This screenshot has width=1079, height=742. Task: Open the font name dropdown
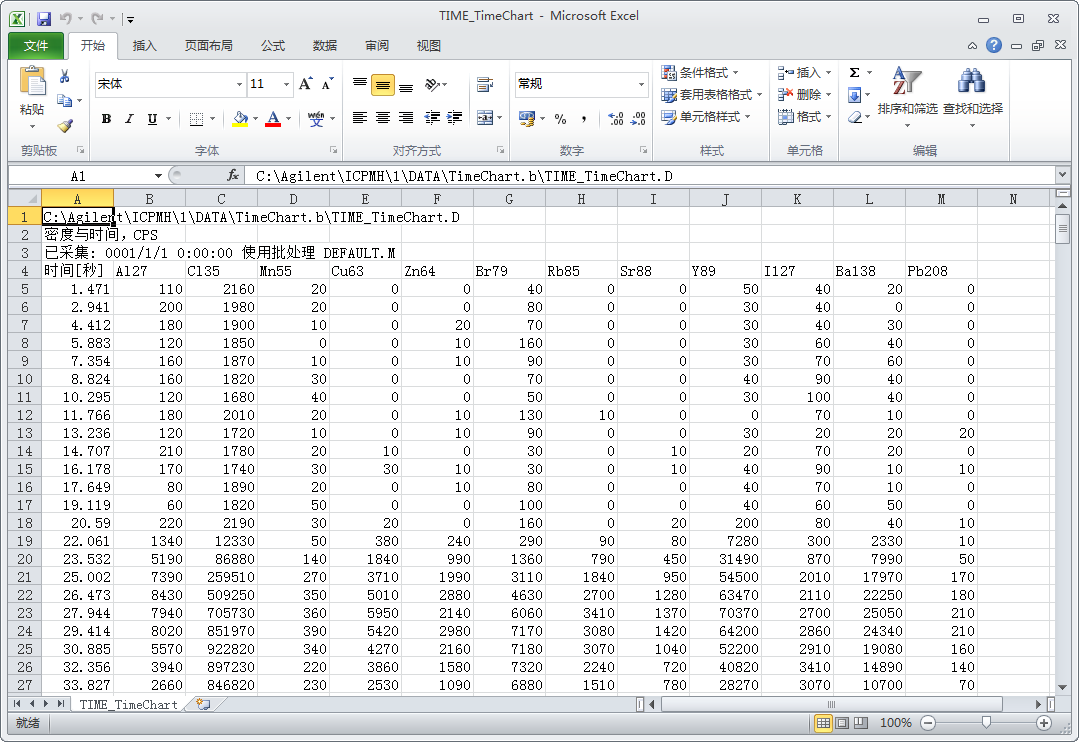239,84
